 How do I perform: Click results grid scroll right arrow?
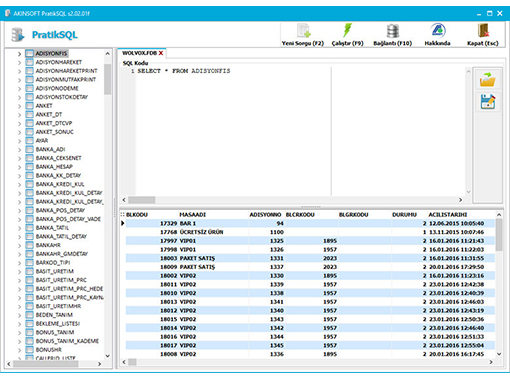[x=491, y=362]
